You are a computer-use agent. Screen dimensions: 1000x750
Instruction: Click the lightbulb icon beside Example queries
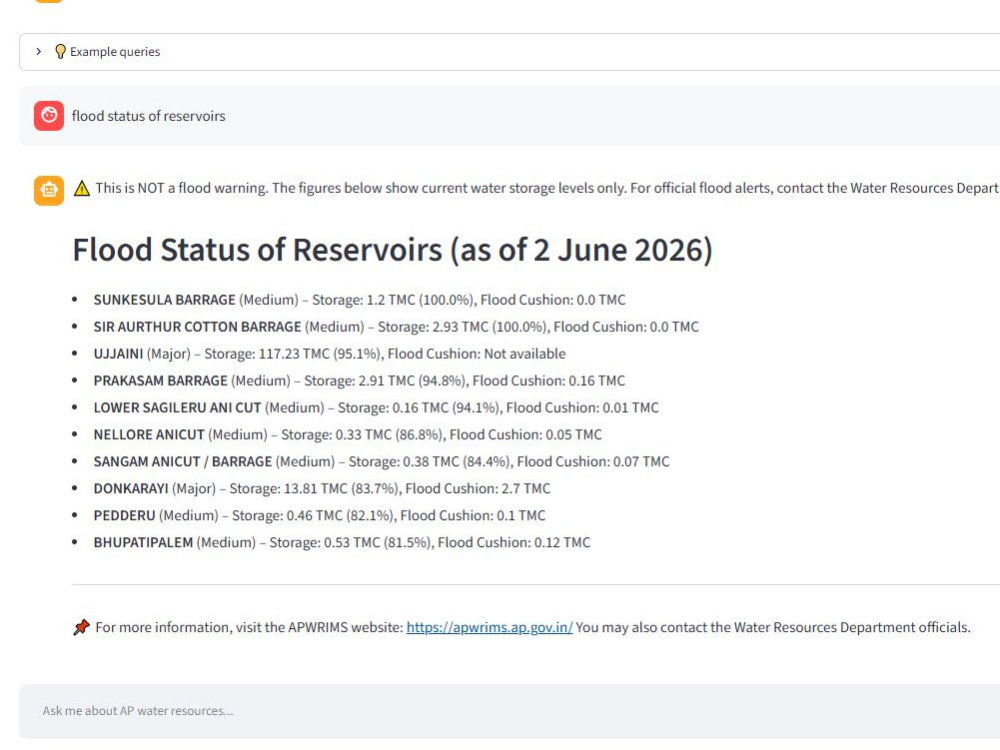(x=61, y=52)
